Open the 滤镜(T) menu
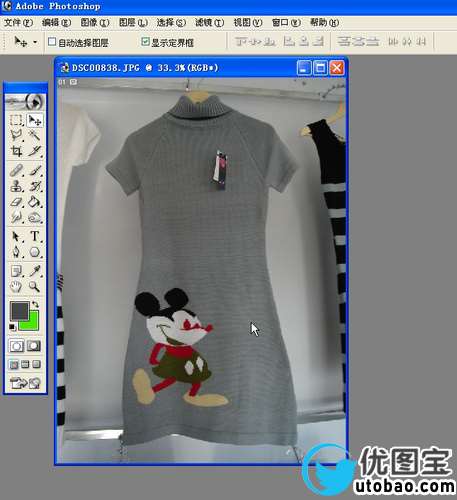Screen dimensions: 457x500 [x=209, y=23]
